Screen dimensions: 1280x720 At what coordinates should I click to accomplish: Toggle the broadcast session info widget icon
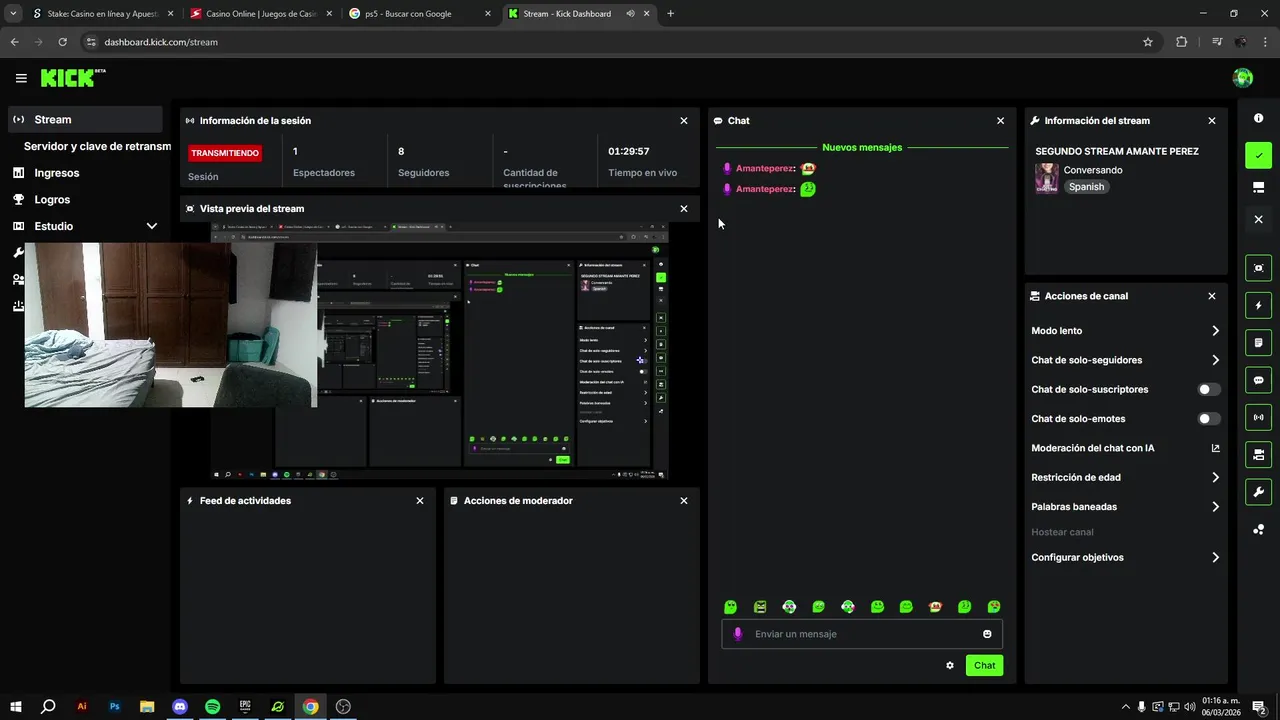(1258, 417)
